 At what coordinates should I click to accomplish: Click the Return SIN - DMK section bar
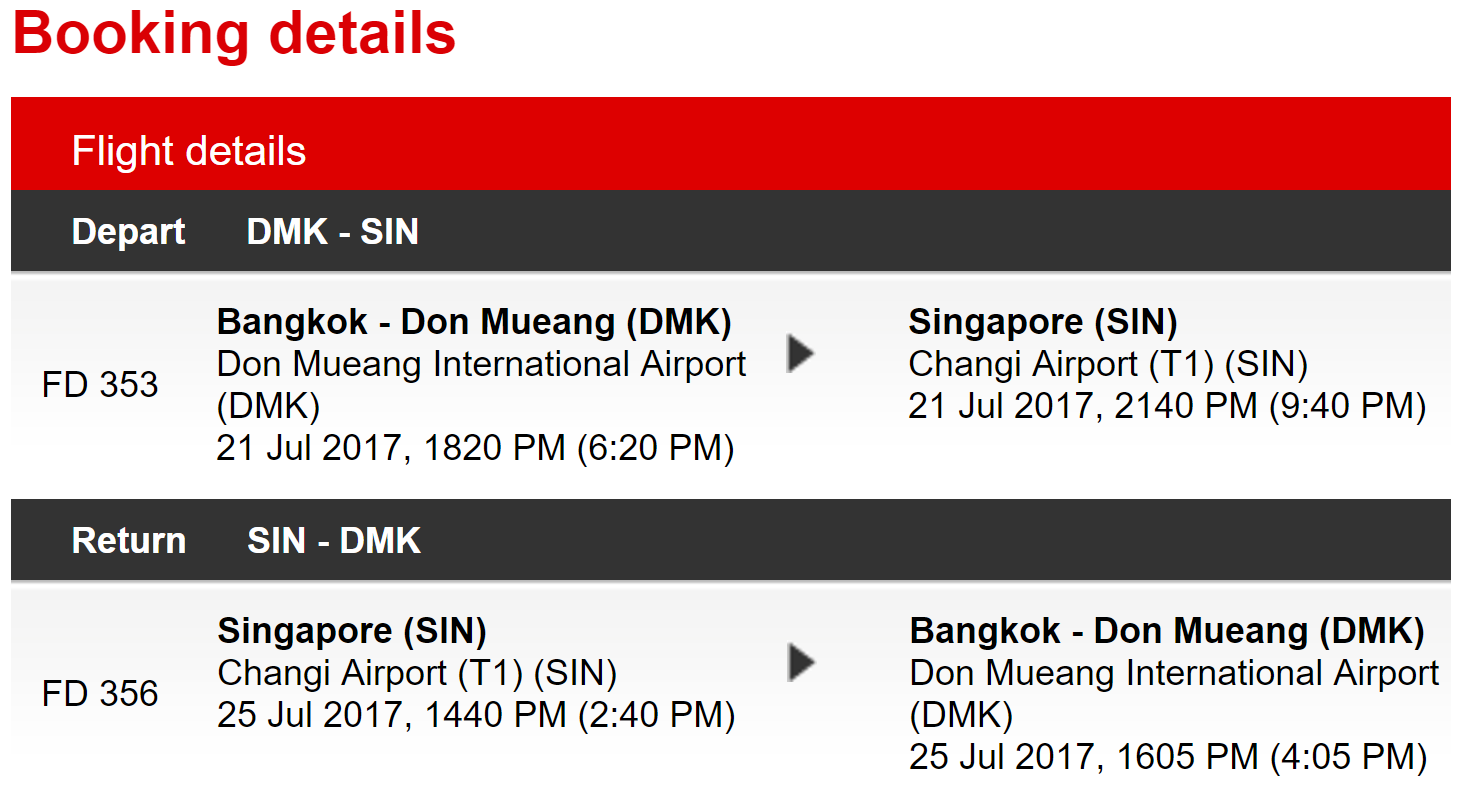[731, 540]
